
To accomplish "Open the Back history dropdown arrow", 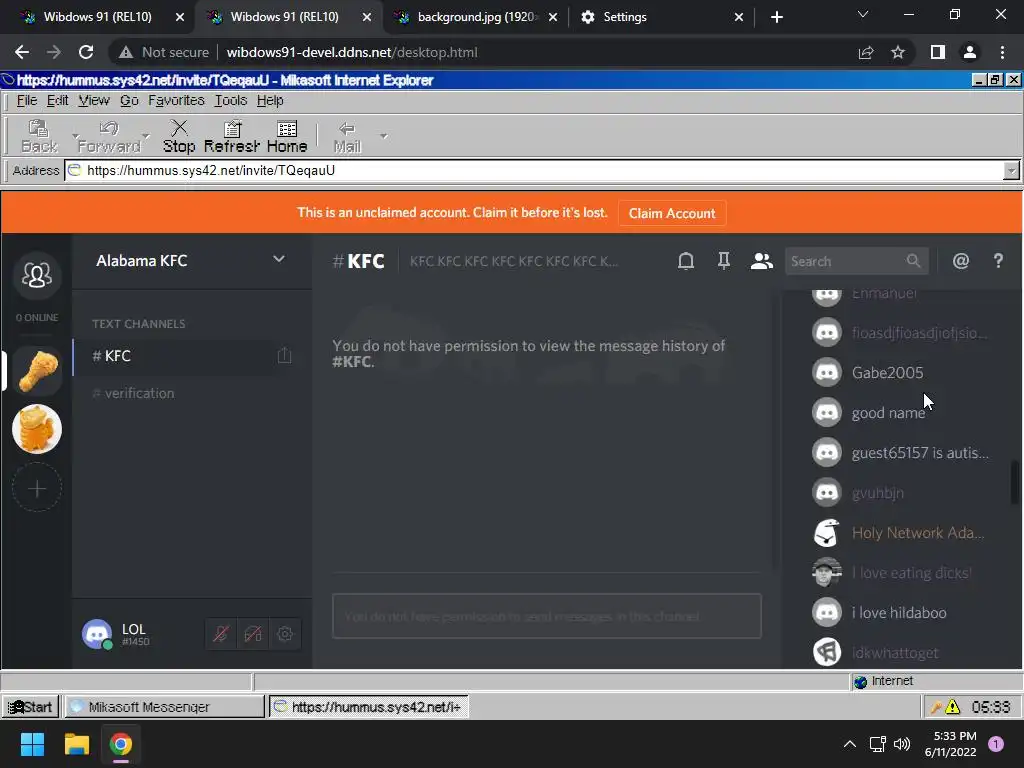I will point(75,136).
